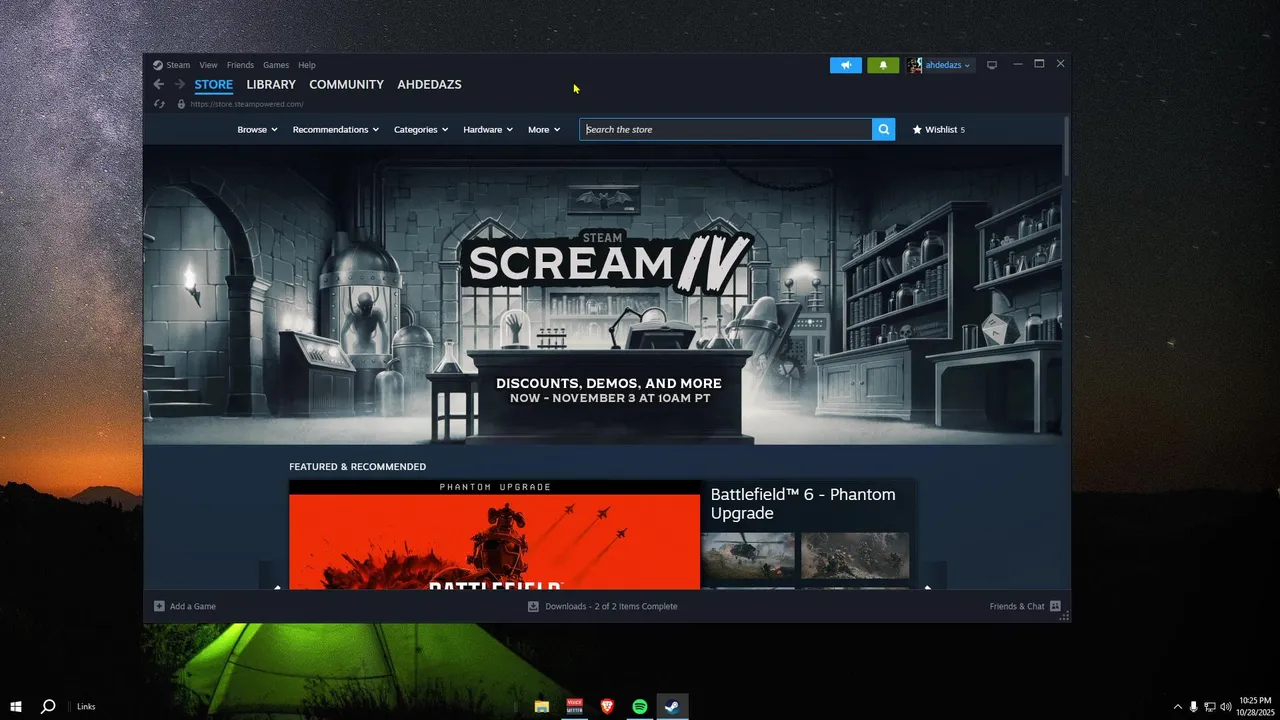Go forward with the right arrow icon
Image resolution: width=1280 pixels, height=720 pixels.
(180, 85)
